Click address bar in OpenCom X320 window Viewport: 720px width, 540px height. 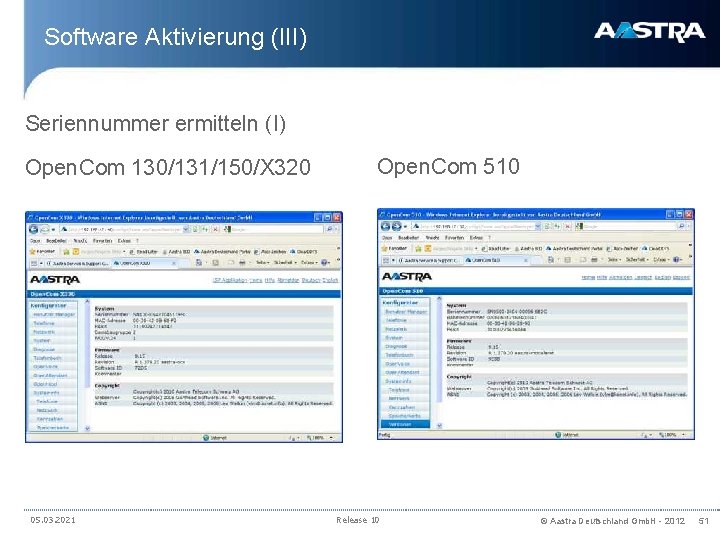pos(122,230)
